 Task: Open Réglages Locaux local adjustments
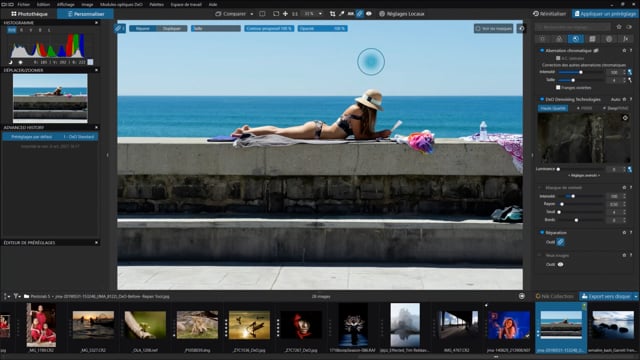coord(402,14)
